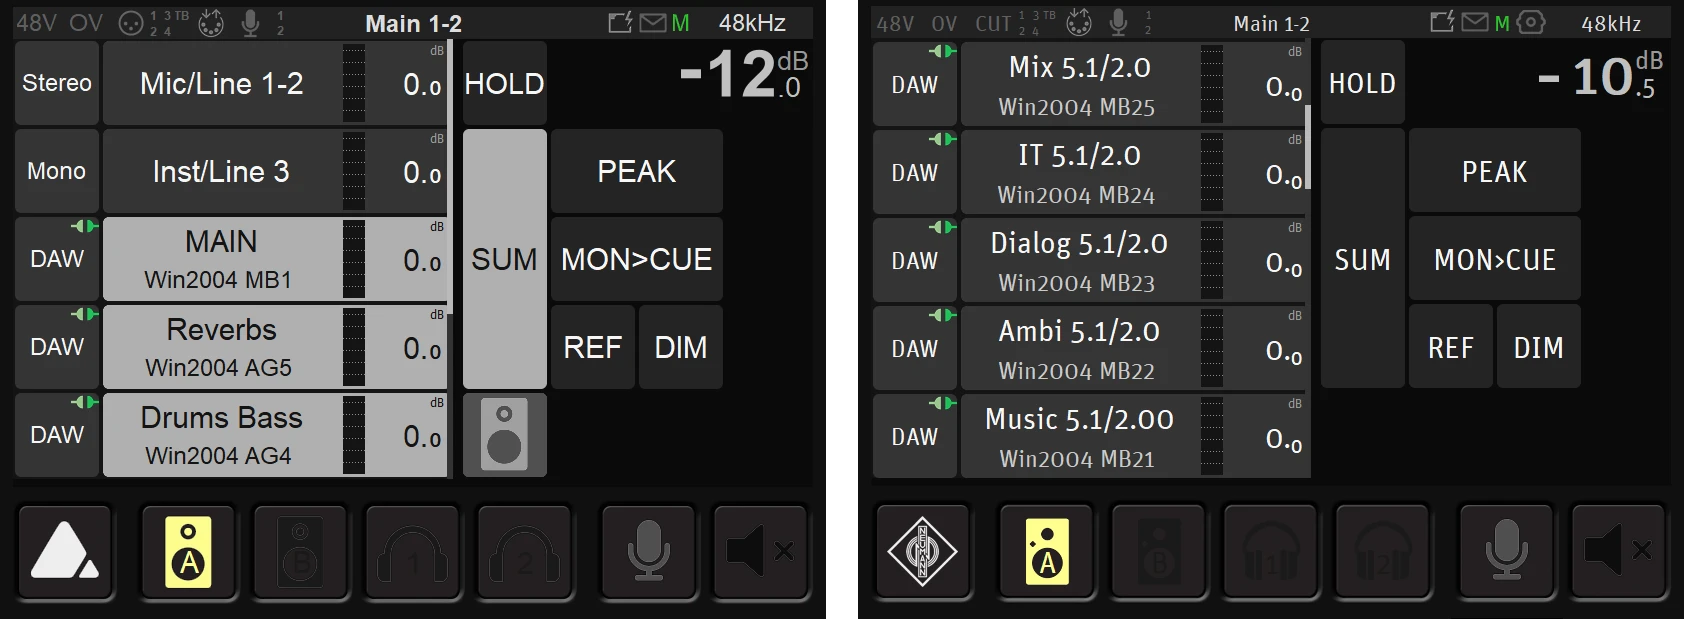Select speaker A icon in left panel

pos(188,552)
